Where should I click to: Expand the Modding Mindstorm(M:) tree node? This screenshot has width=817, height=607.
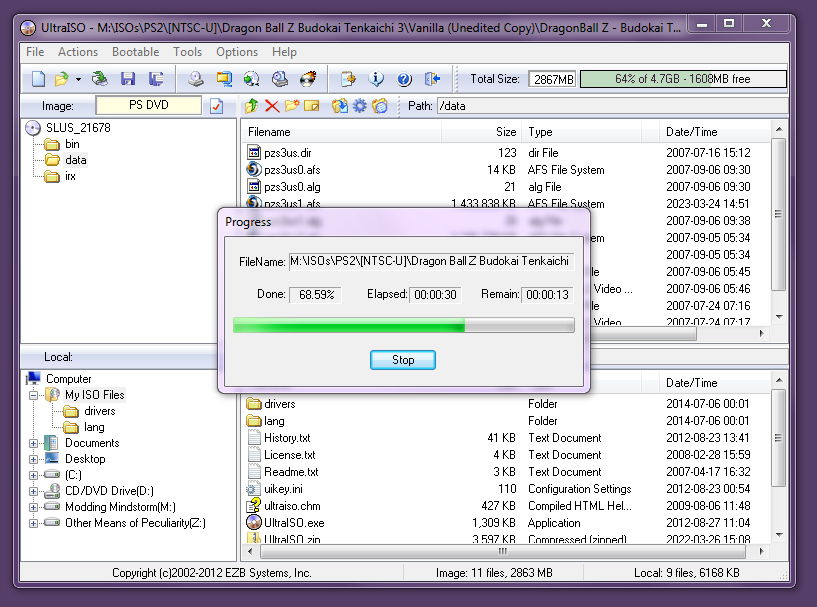coord(33,507)
